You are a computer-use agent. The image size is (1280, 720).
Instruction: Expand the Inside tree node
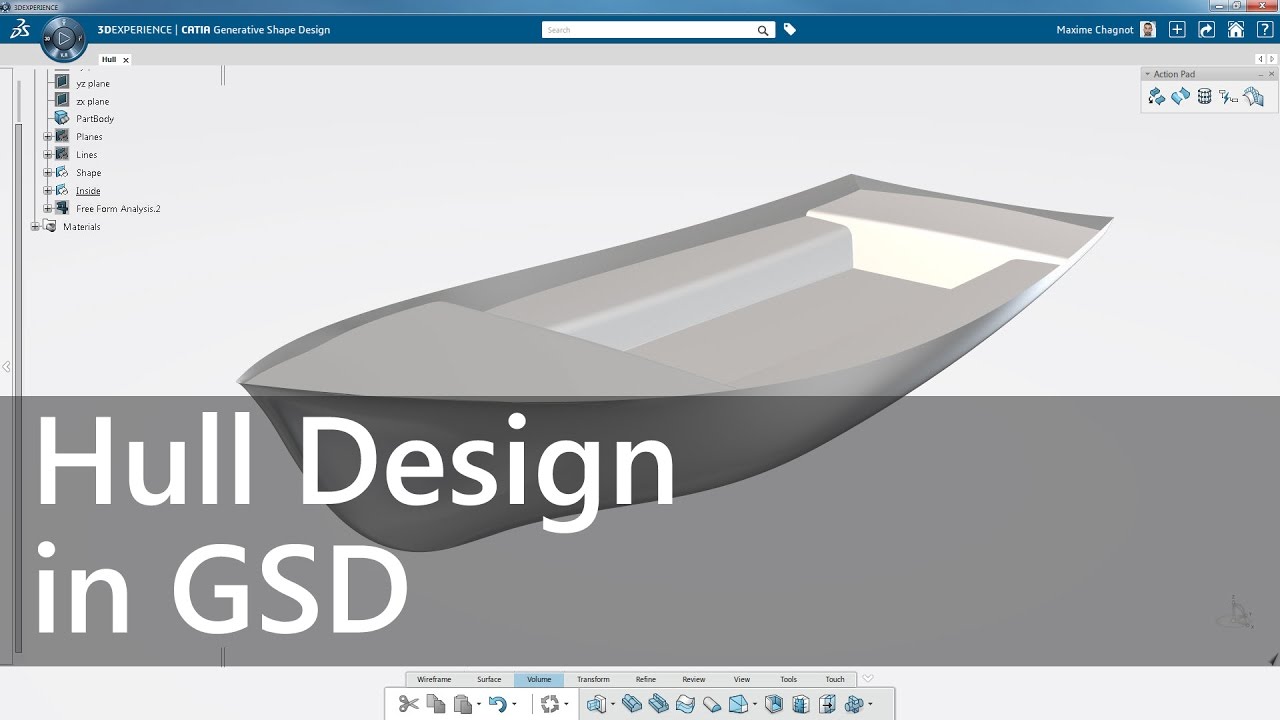(47, 190)
